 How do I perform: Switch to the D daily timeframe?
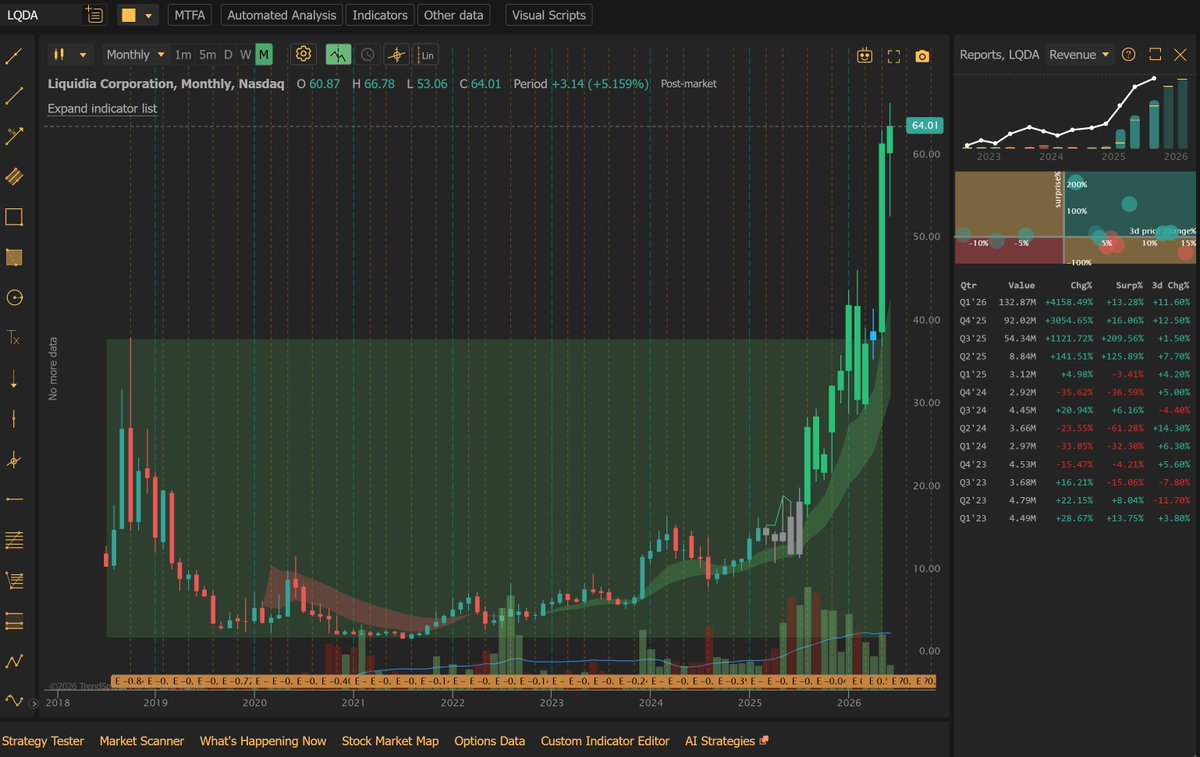[x=228, y=55]
